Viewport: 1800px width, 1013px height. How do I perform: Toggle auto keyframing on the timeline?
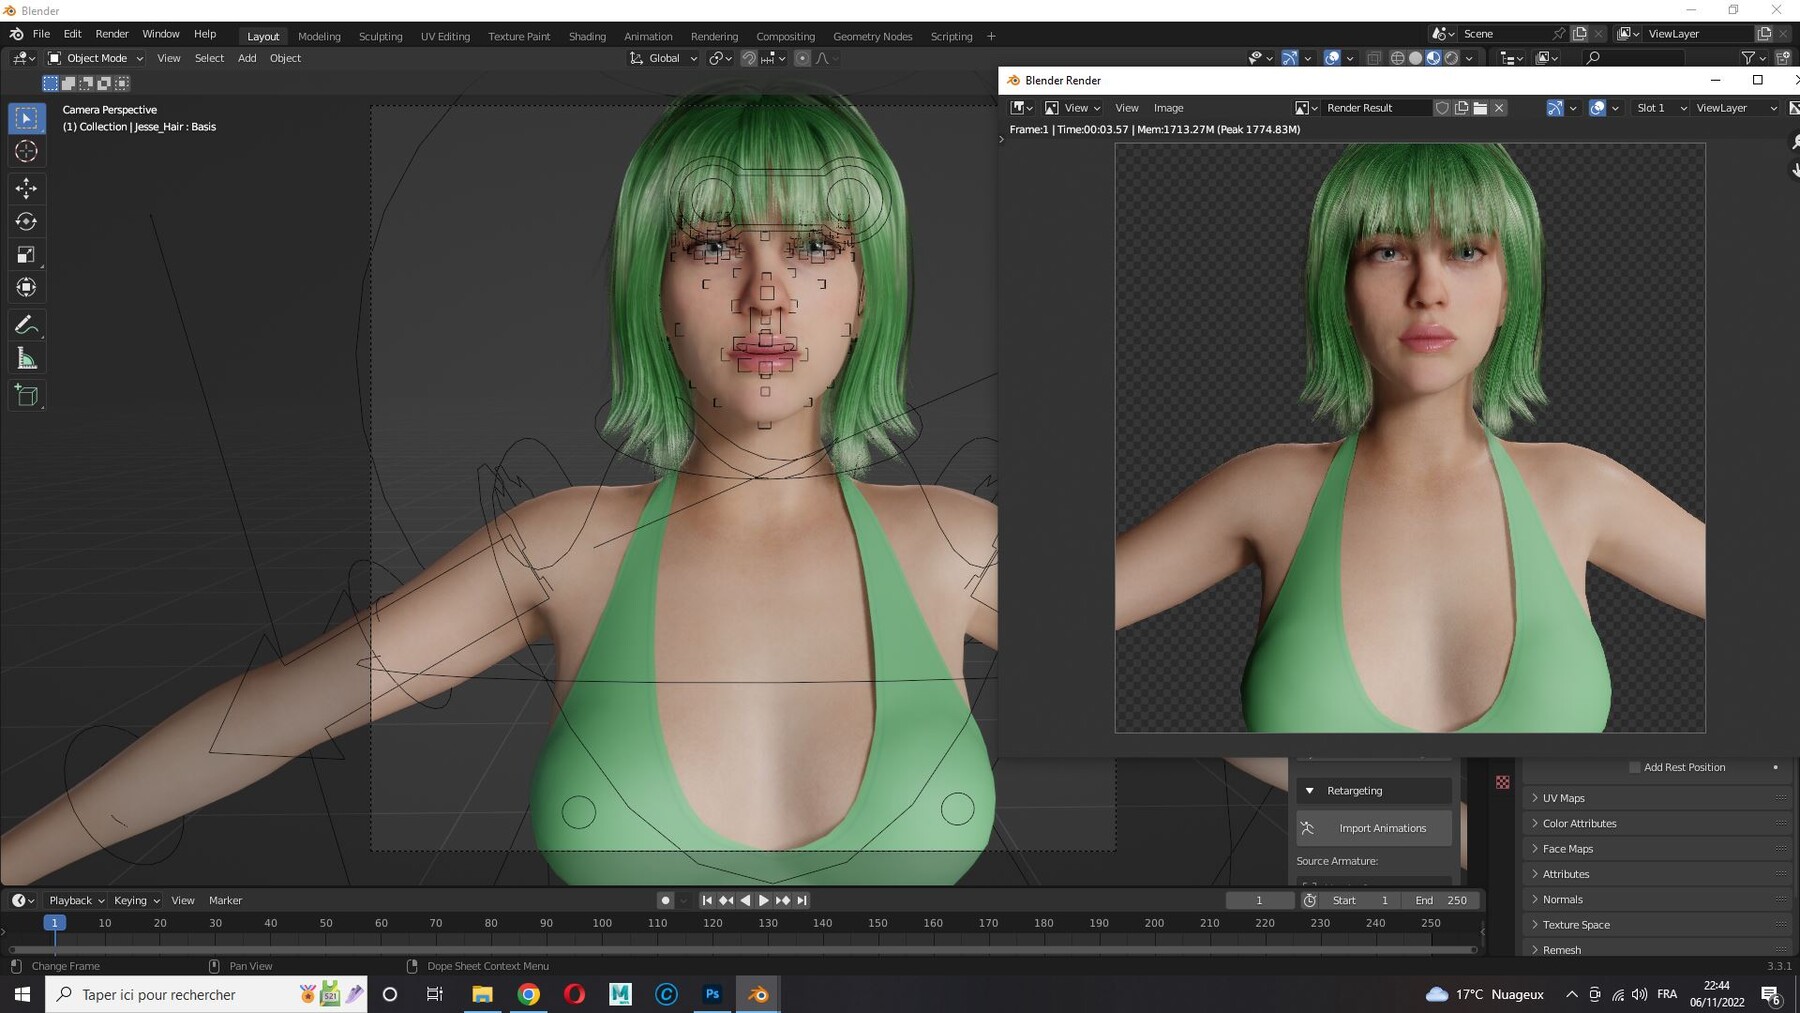click(x=665, y=900)
